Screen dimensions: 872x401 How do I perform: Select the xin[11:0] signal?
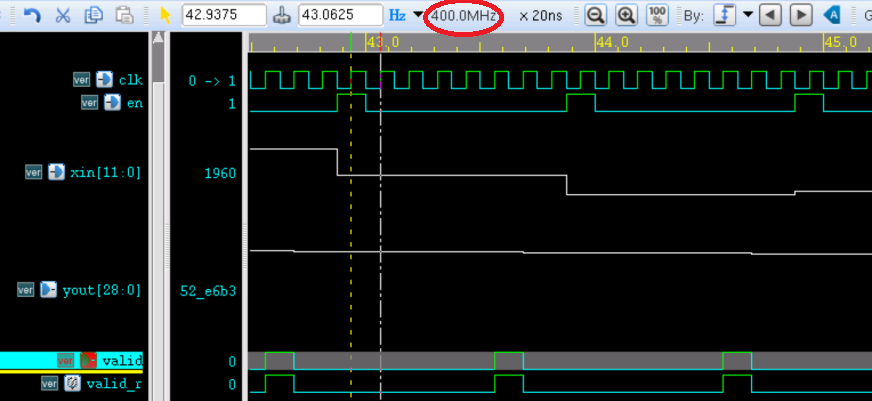coord(105,172)
